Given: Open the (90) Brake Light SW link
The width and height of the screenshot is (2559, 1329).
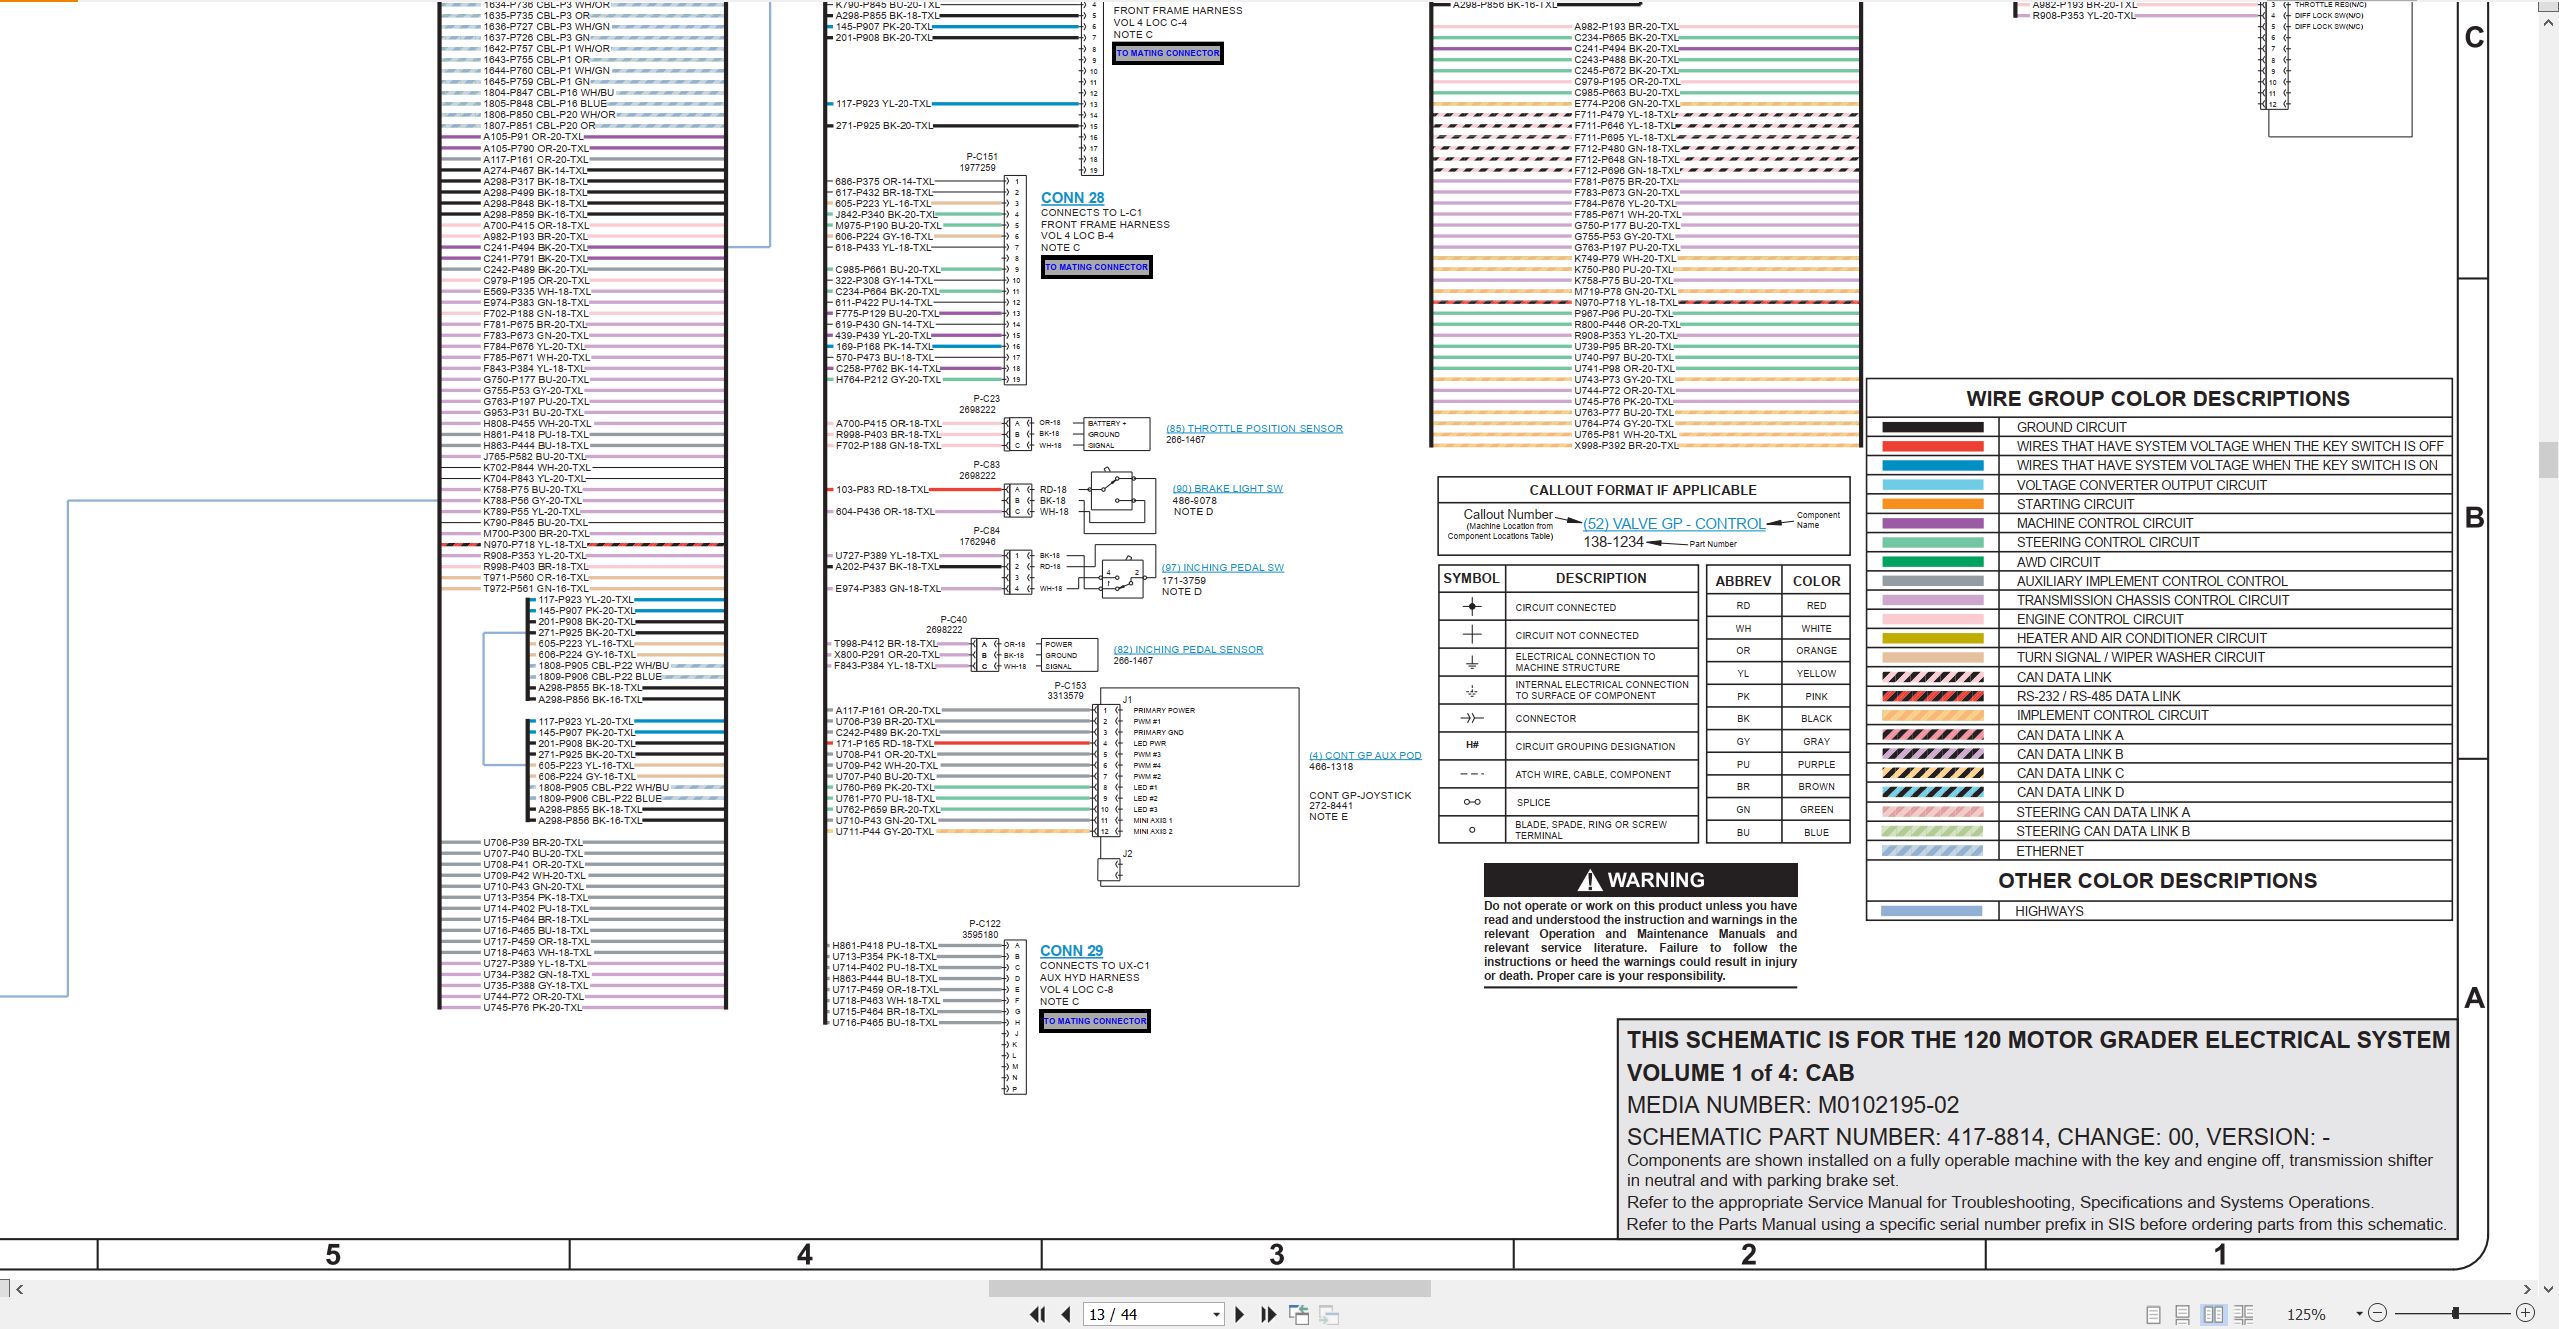Looking at the screenshot, I should pyautogui.click(x=1227, y=489).
